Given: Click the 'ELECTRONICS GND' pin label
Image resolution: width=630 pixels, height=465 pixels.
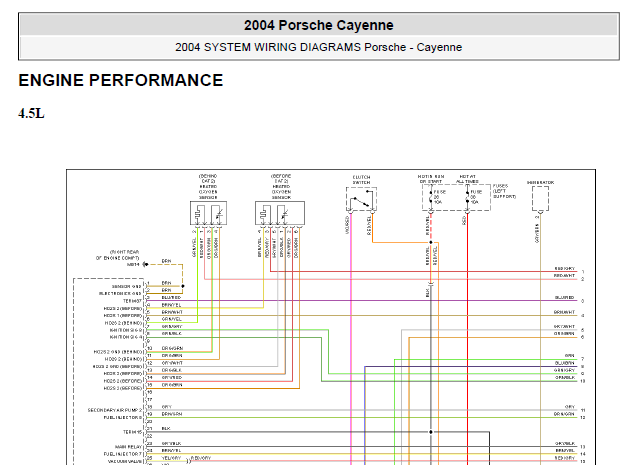Looking at the screenshot, I should (120, 294).
